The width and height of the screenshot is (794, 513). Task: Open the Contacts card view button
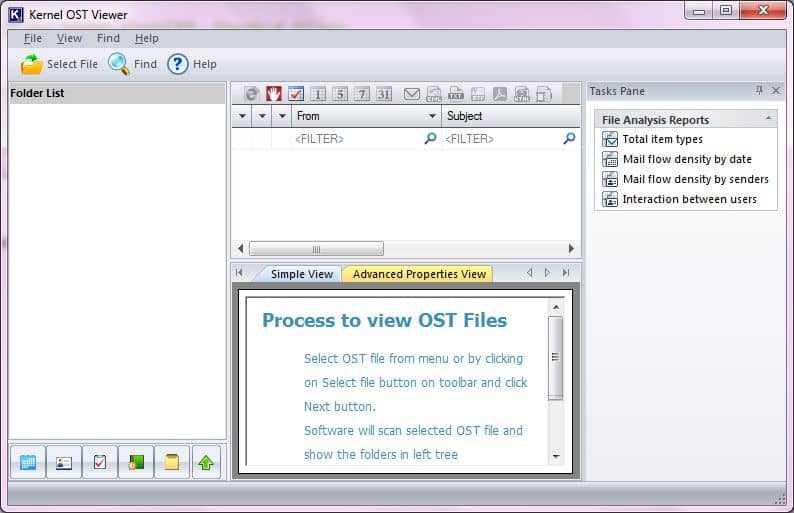64,462
